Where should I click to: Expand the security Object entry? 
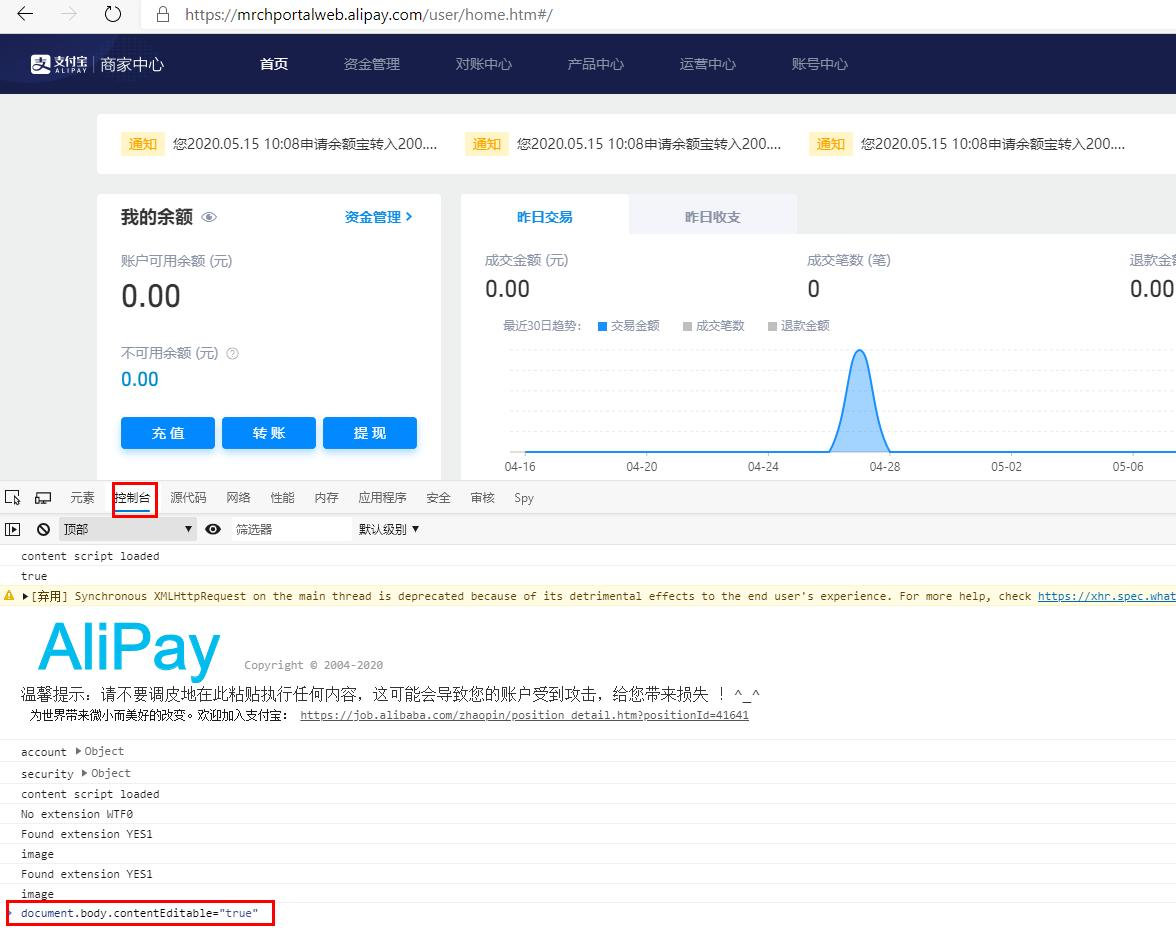(85, 772)
